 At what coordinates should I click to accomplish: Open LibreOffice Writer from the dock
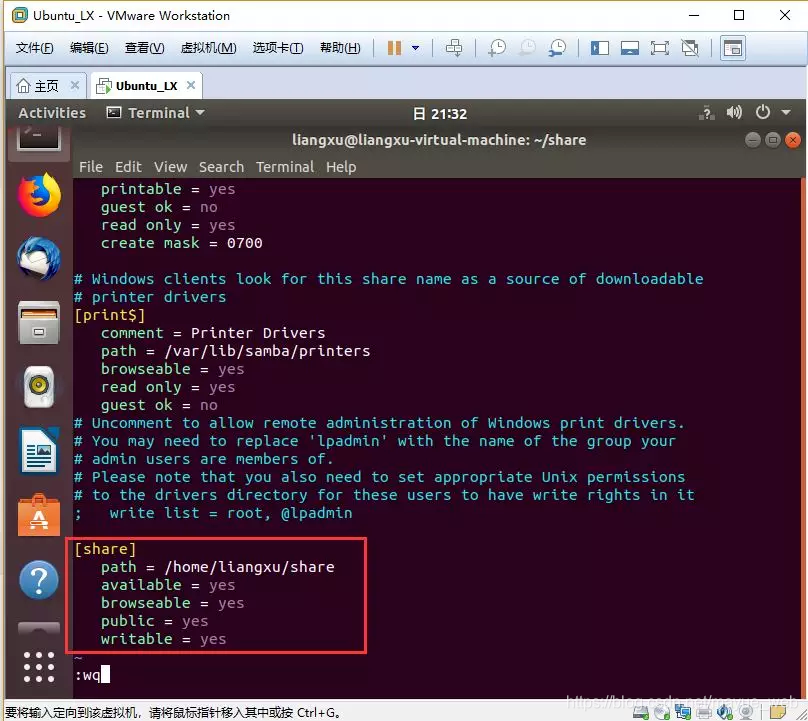(39, 451)
